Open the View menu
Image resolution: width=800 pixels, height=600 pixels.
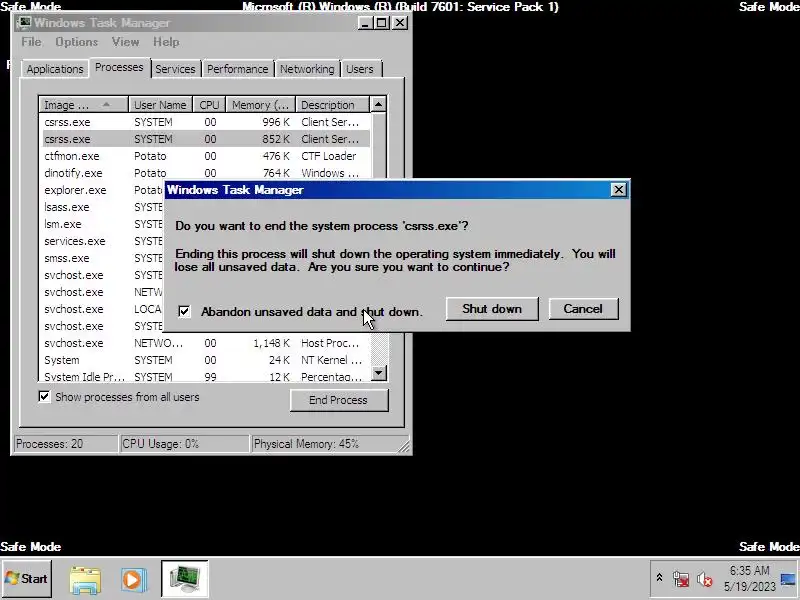pos(126,42)
